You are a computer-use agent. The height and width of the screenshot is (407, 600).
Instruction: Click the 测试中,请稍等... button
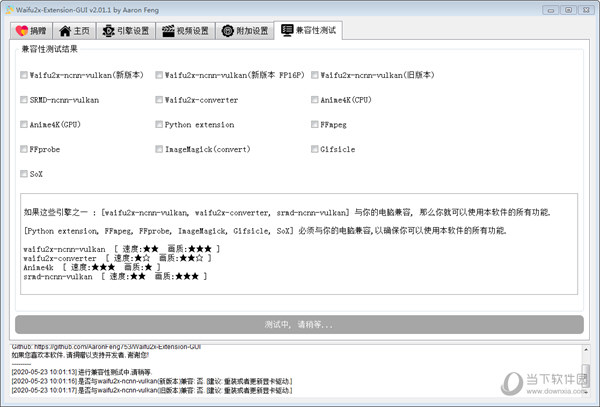(x=299, y=325)
